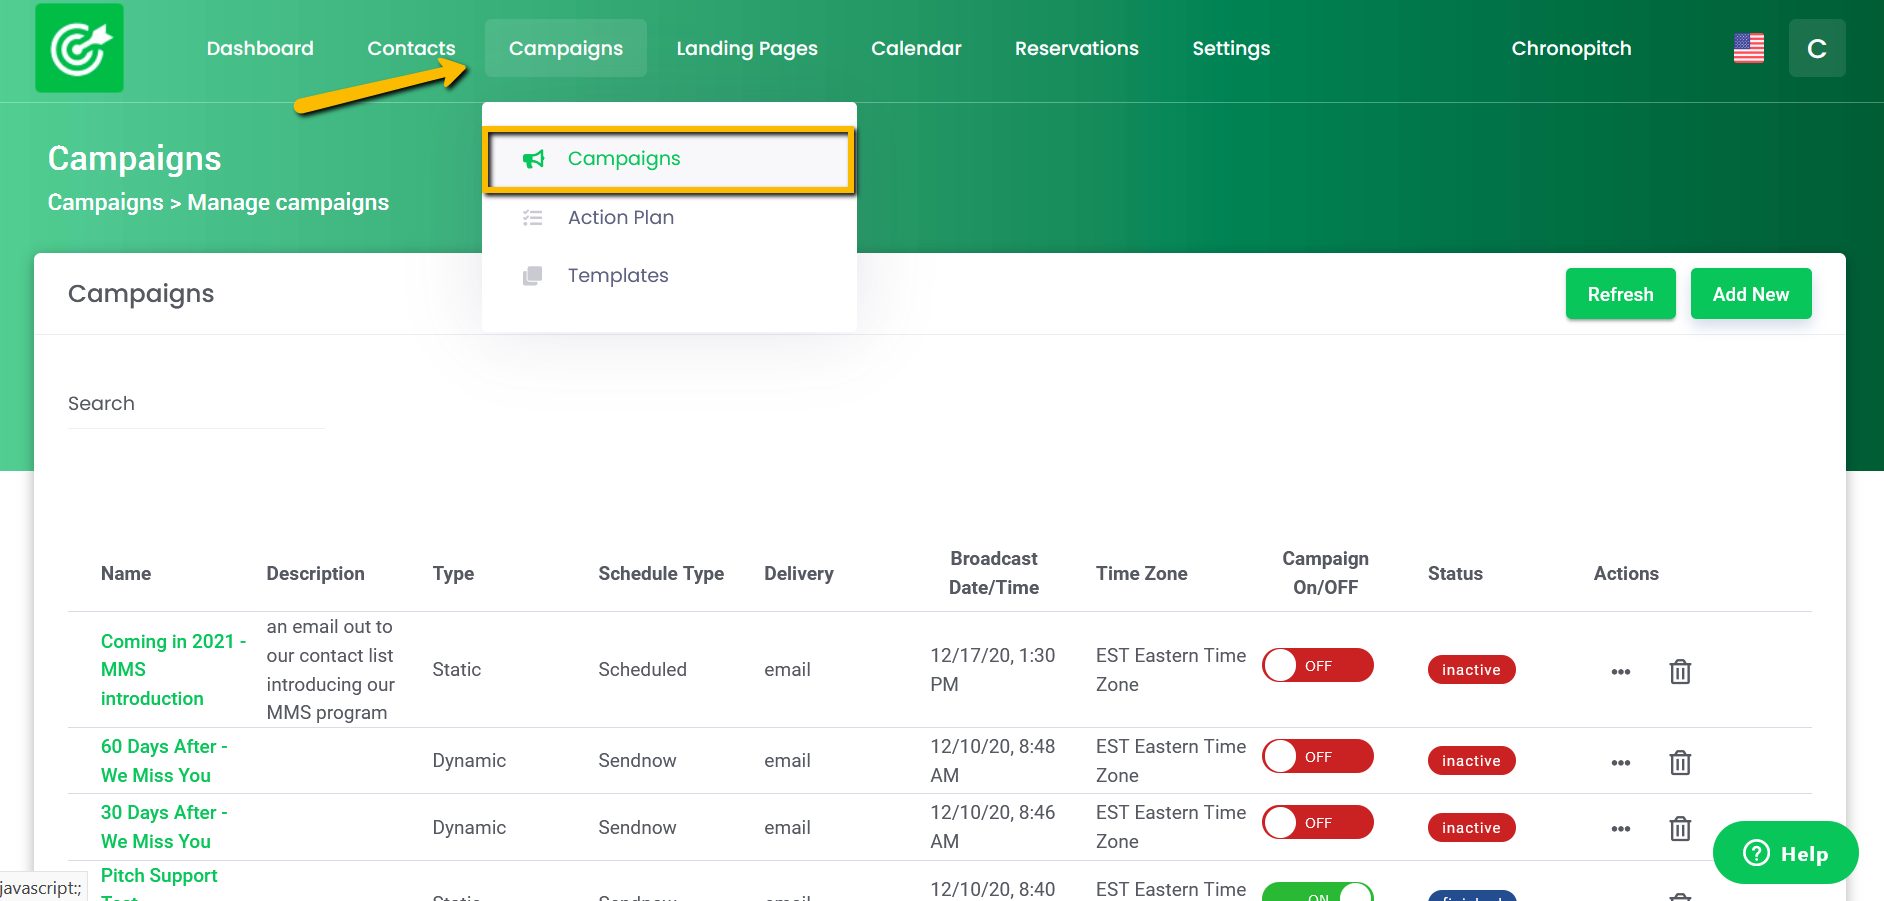Screen dimensions: 1884x901
Task: Click the US flag language icon
Action: (x=1748, y=47)
